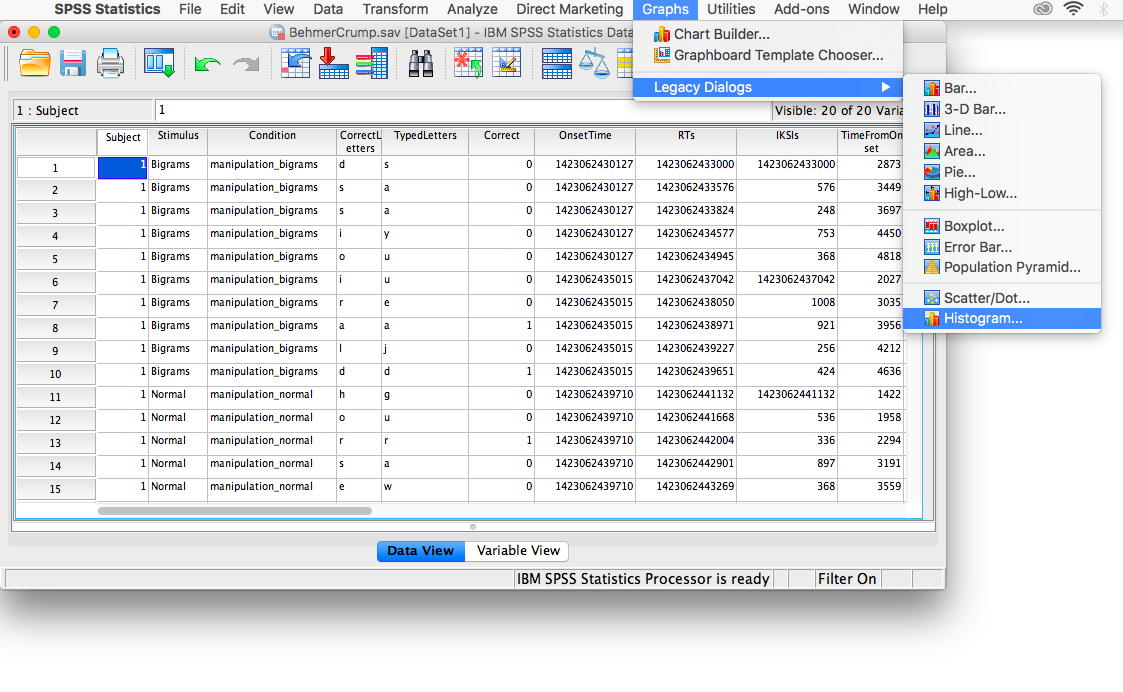This screenshot has height=692, width=1123.
Task: Select the OnsetTime column header
Action: click(585, 141)
